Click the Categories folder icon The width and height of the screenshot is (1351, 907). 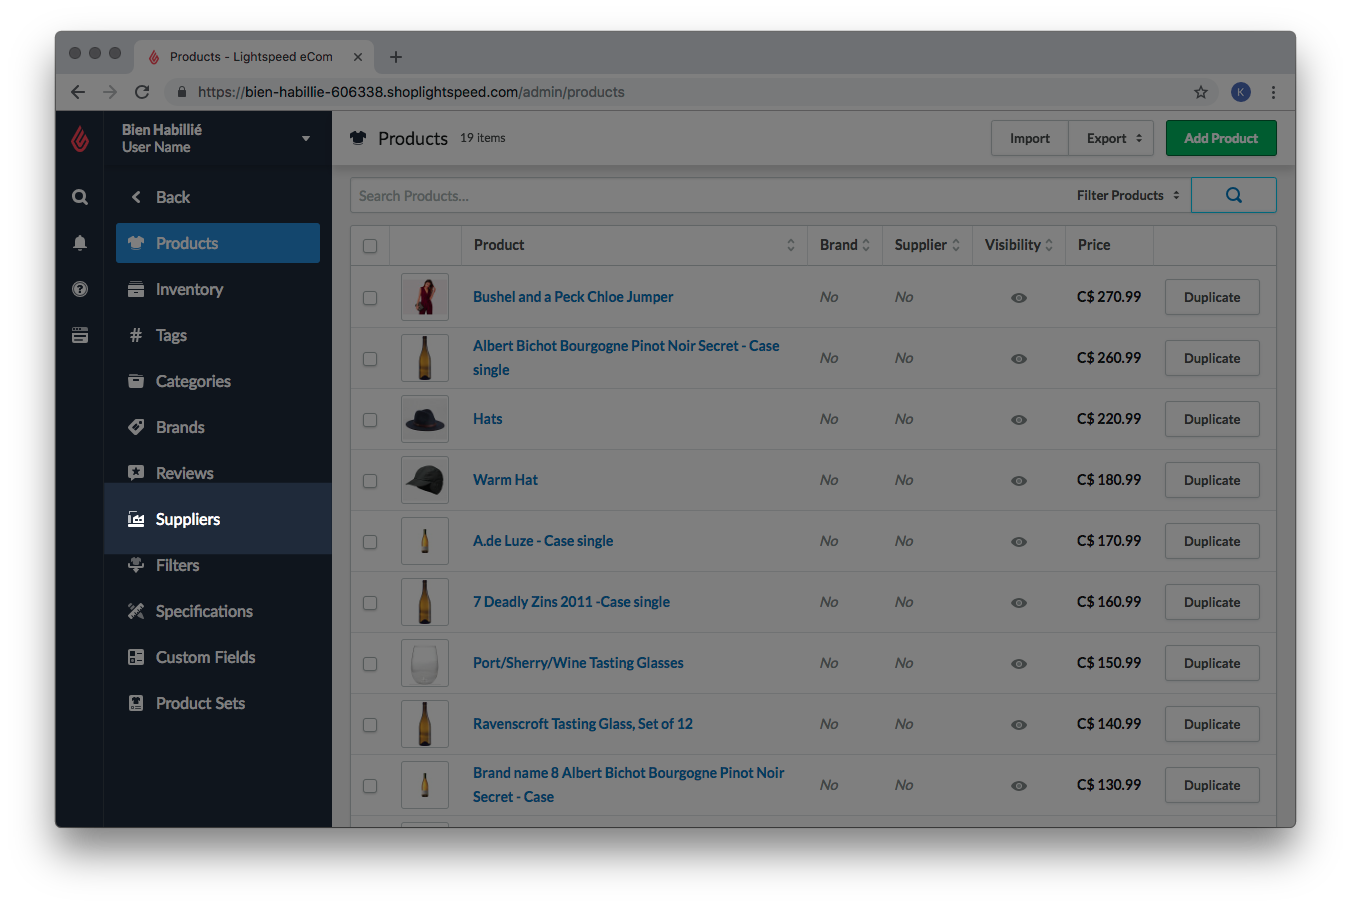[136, 381]
